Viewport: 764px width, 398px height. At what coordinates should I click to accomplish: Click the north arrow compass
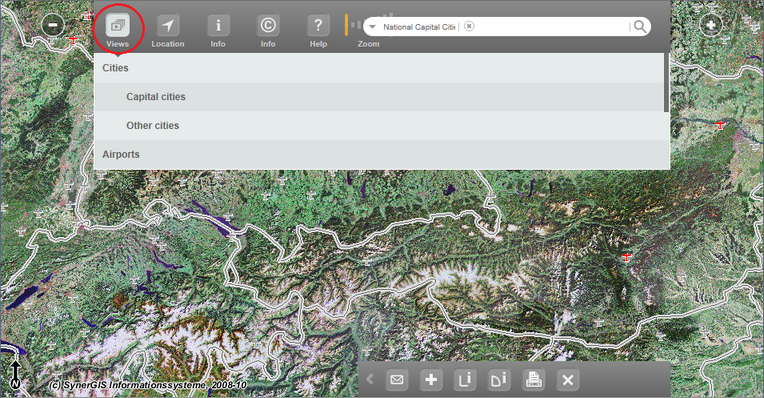point(16,374)
